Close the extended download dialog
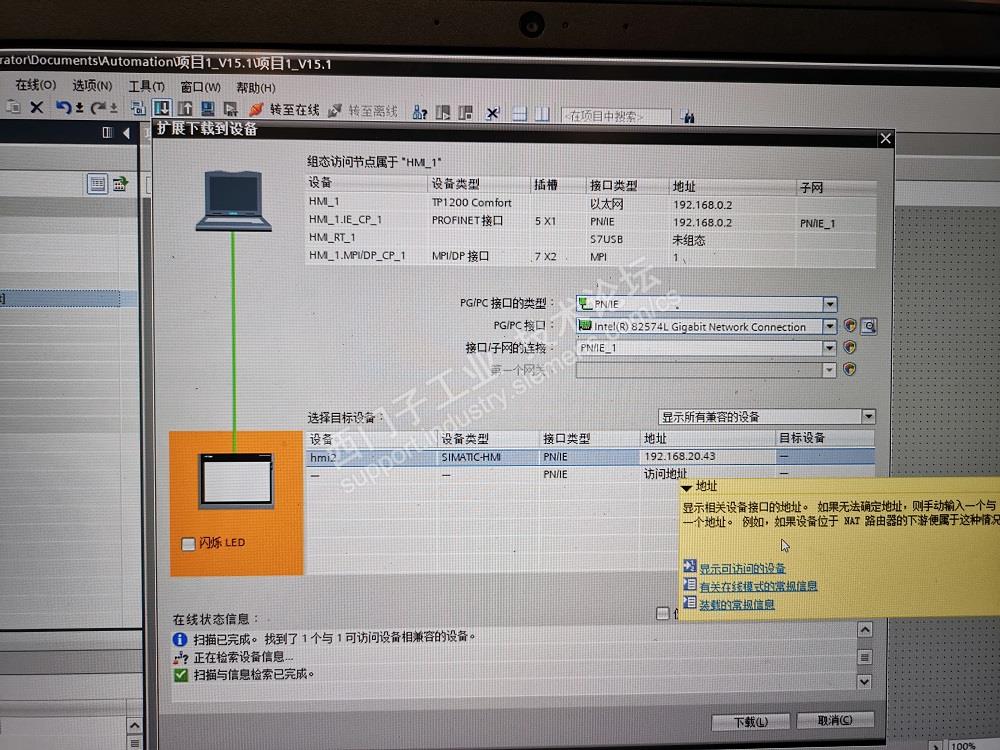Viewport: 1000px width, 750px height. [885, 138]
